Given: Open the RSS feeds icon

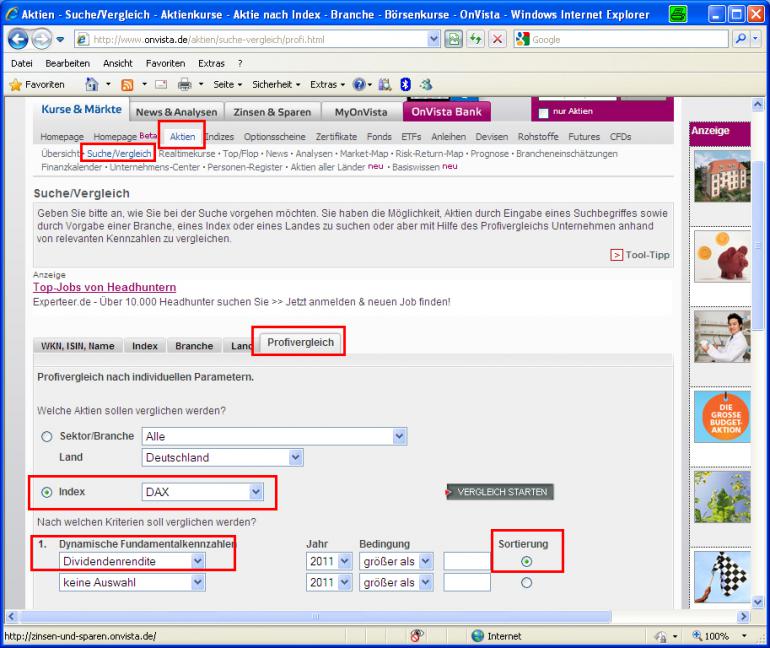Looking at the screenshot, I should tap(127, 85).
